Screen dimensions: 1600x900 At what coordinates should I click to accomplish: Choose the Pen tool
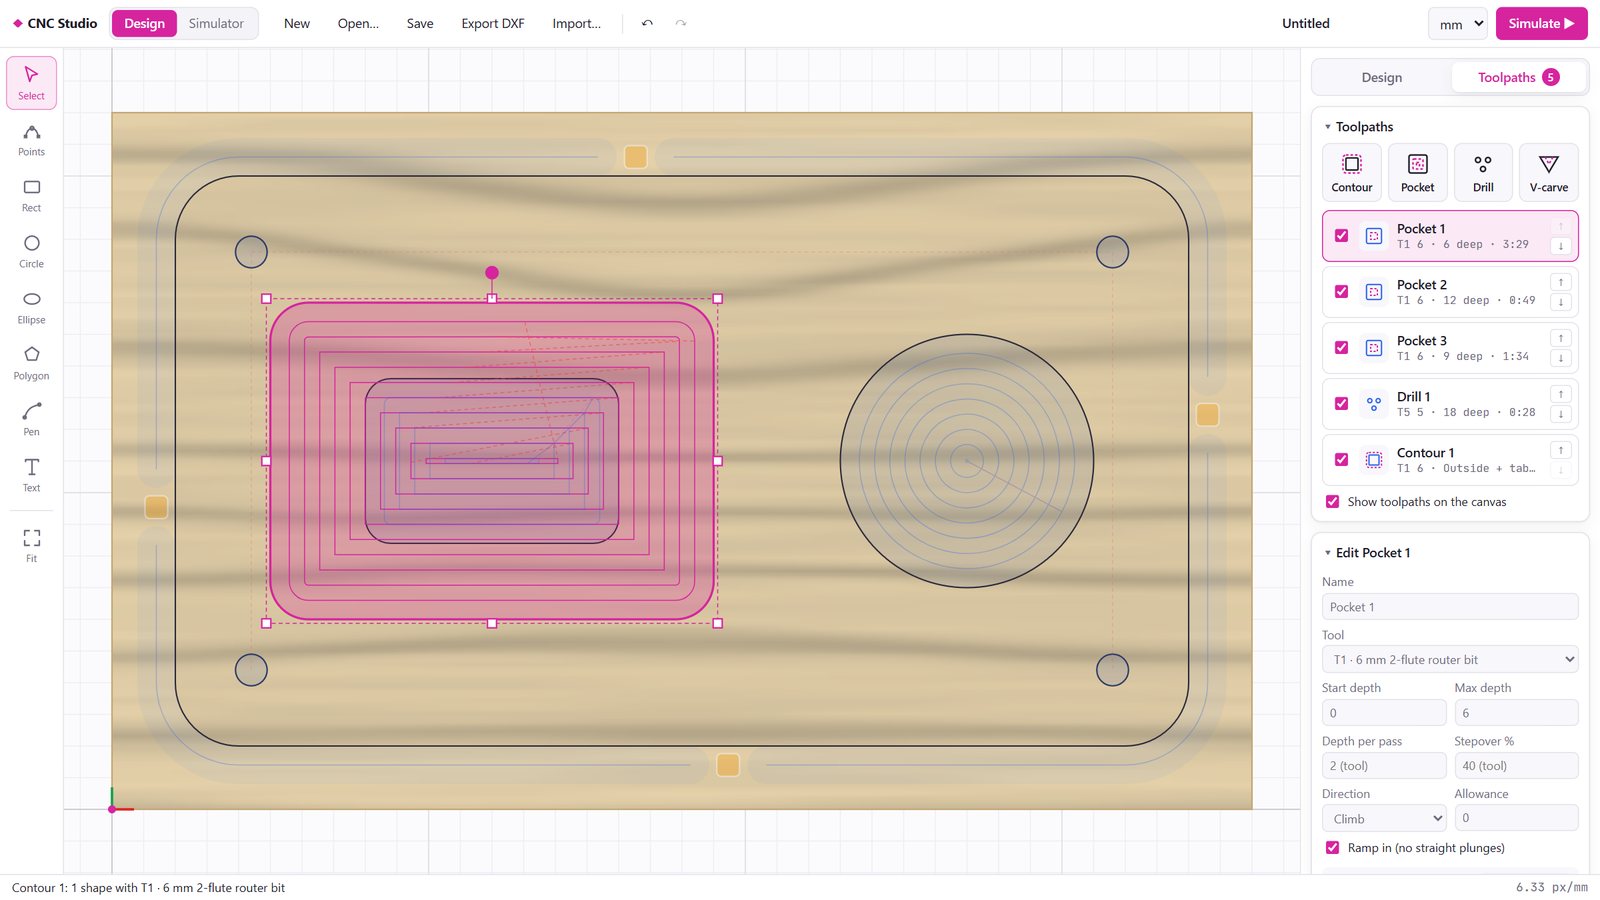point(31,420)
